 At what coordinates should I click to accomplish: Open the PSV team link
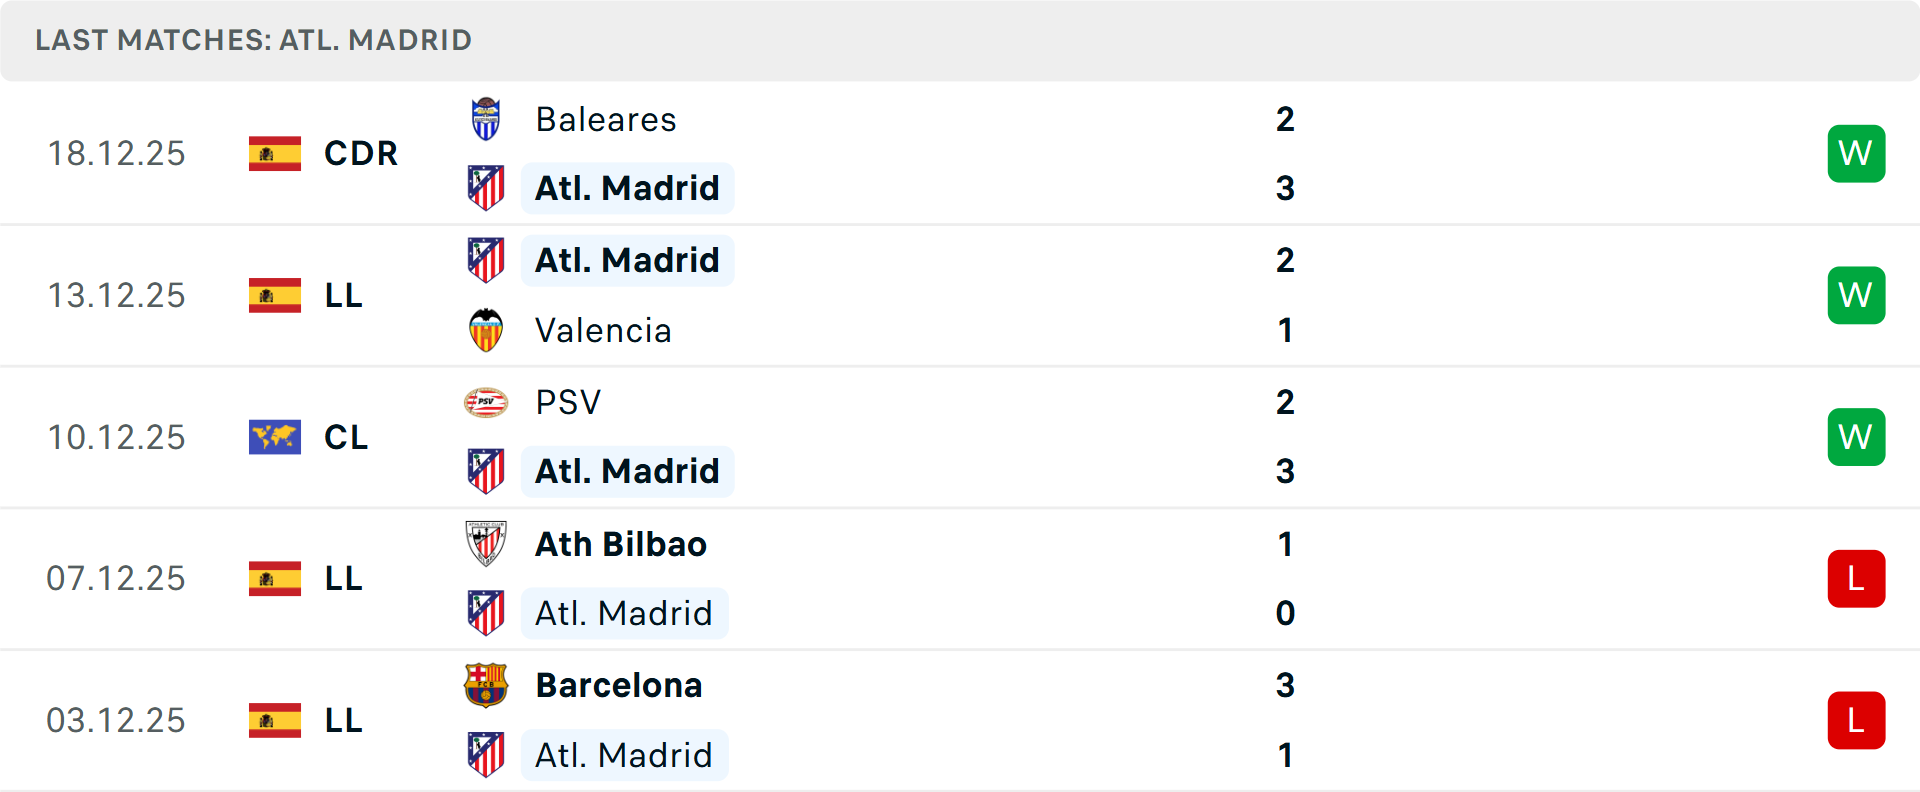pos(568,403)
